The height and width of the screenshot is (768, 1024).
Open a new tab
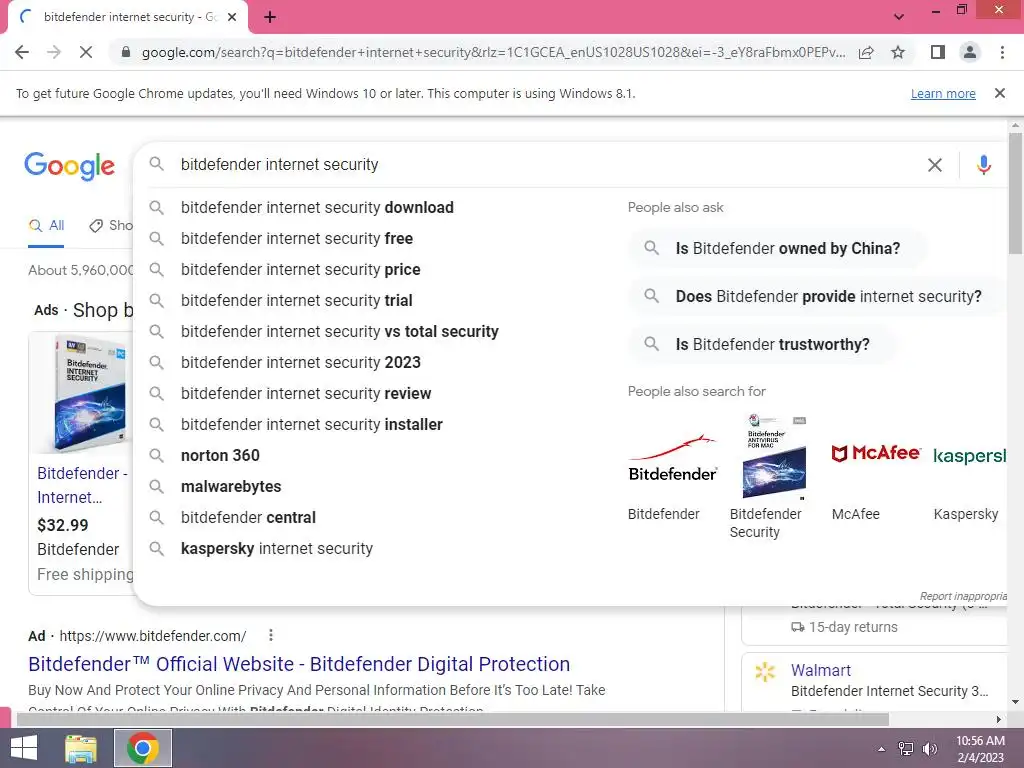coord(270,18)
